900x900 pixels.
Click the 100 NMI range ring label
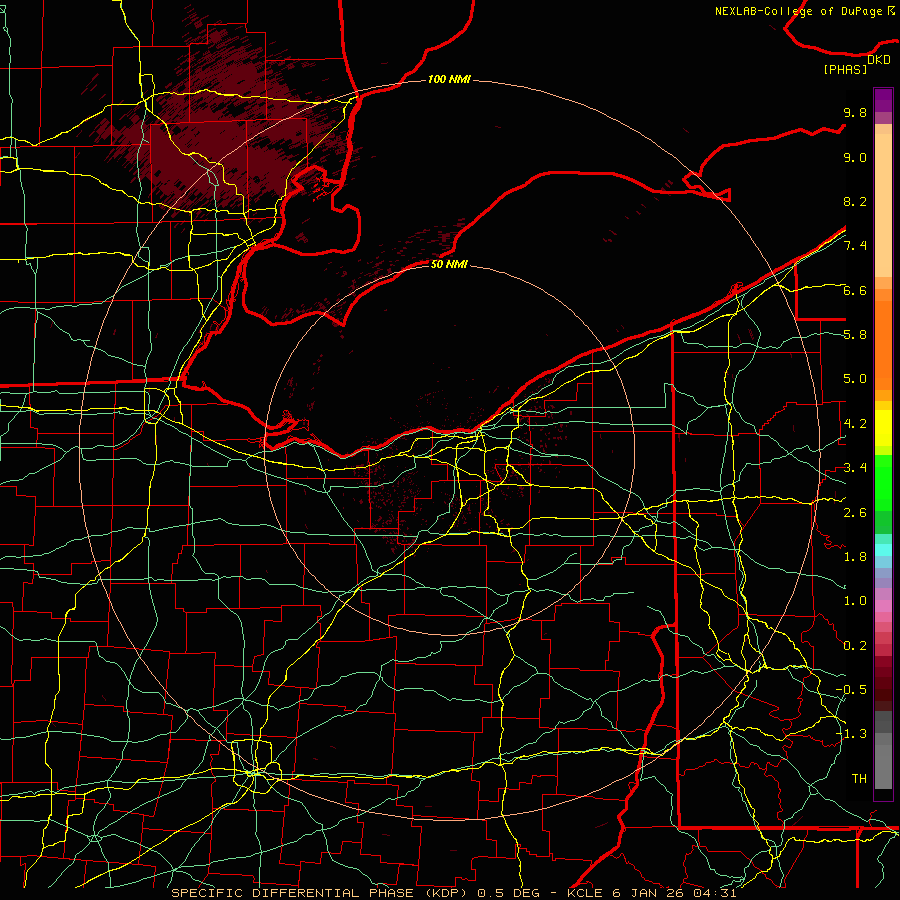[x=449, y=79]
